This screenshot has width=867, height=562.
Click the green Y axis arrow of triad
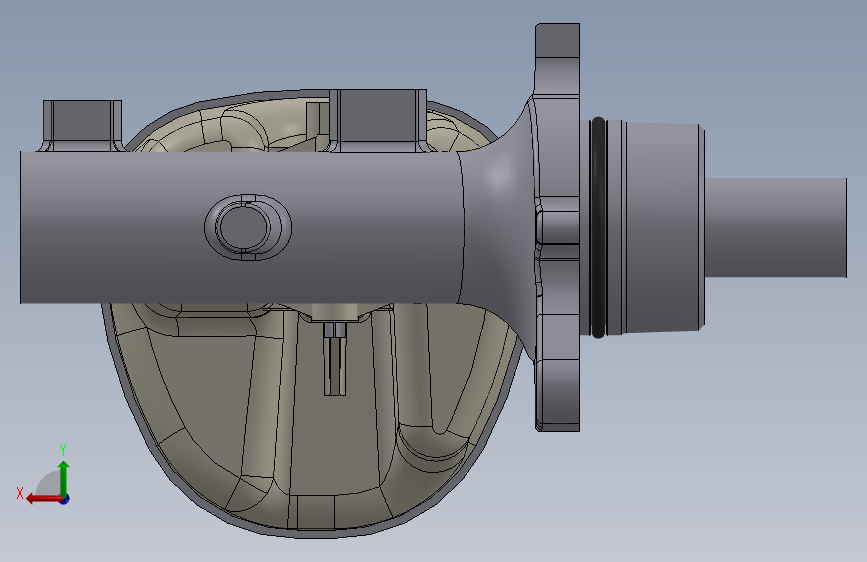[x=64, y=477]
